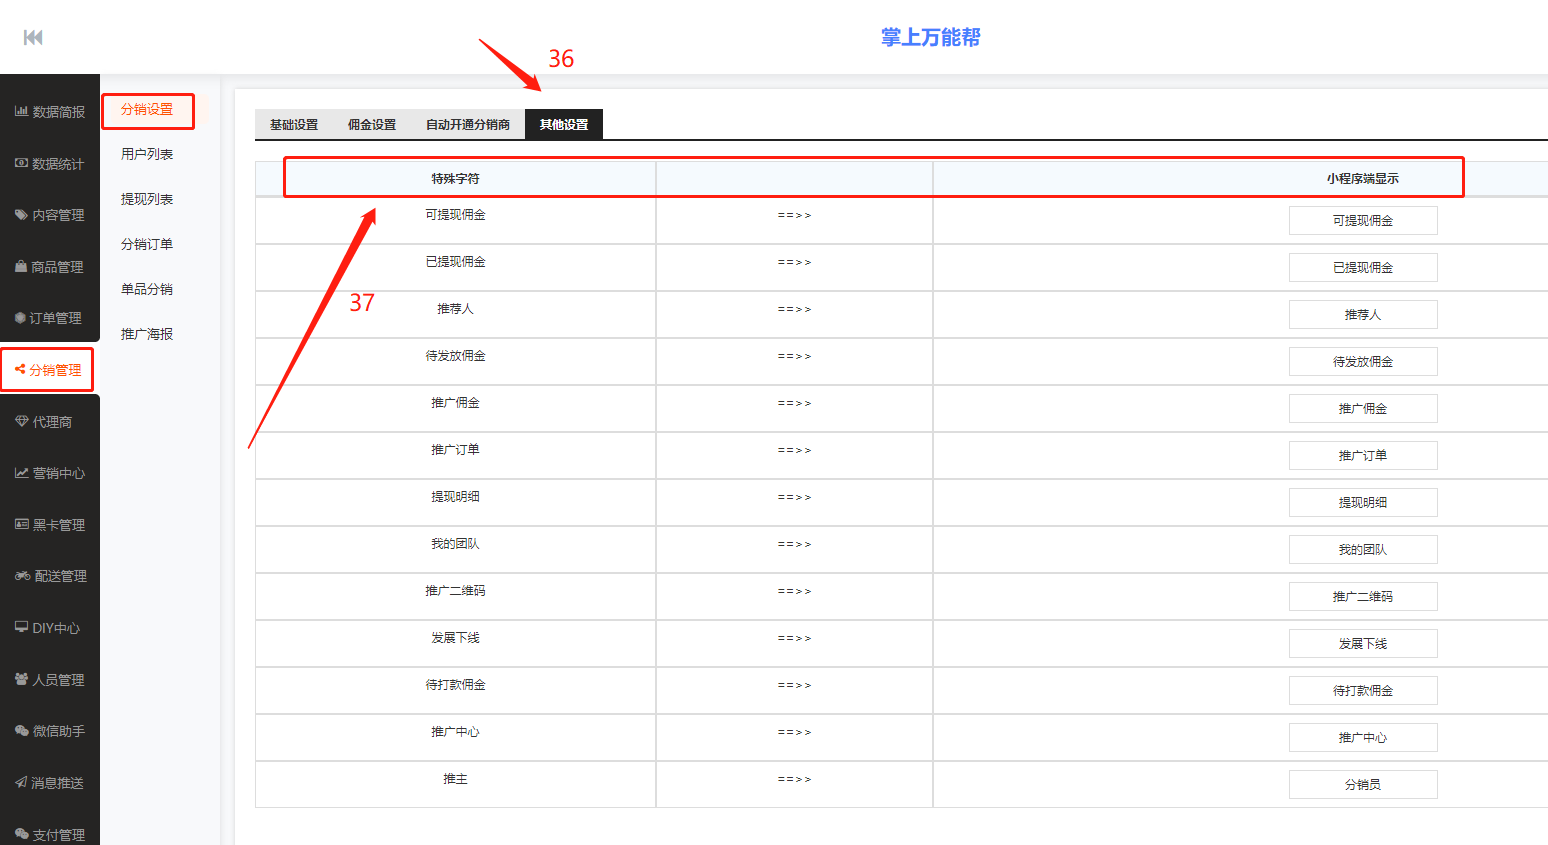Click the money icon beside 数据统计
This screenshot has width=1548, height=845.
[21, 163]
